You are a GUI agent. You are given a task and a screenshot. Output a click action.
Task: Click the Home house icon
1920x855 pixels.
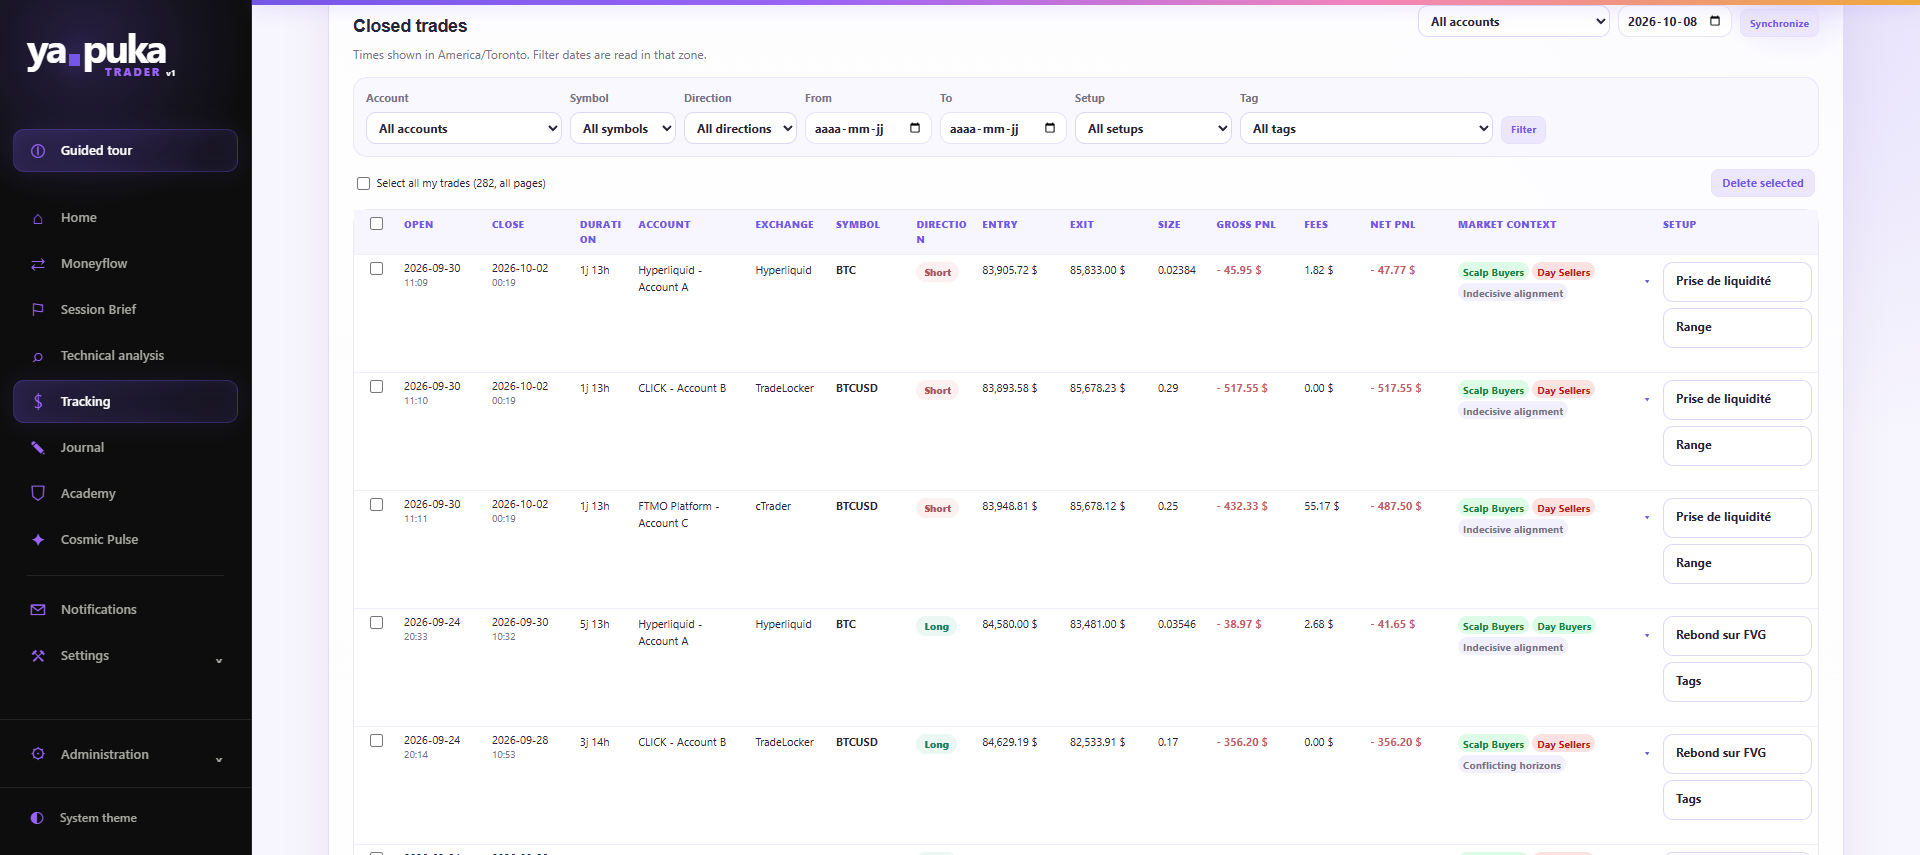point(38,218)
